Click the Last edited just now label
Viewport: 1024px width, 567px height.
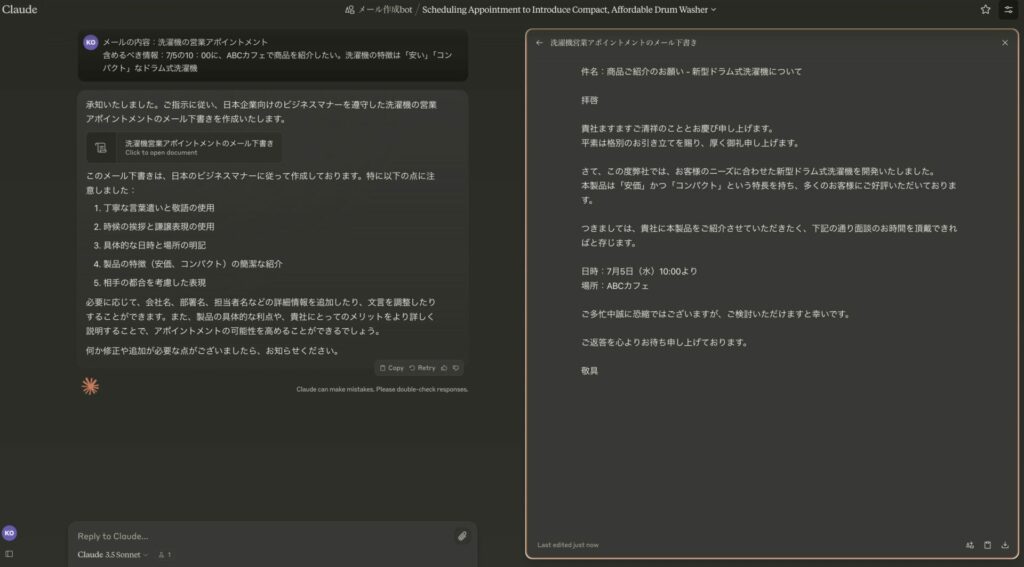568,545
